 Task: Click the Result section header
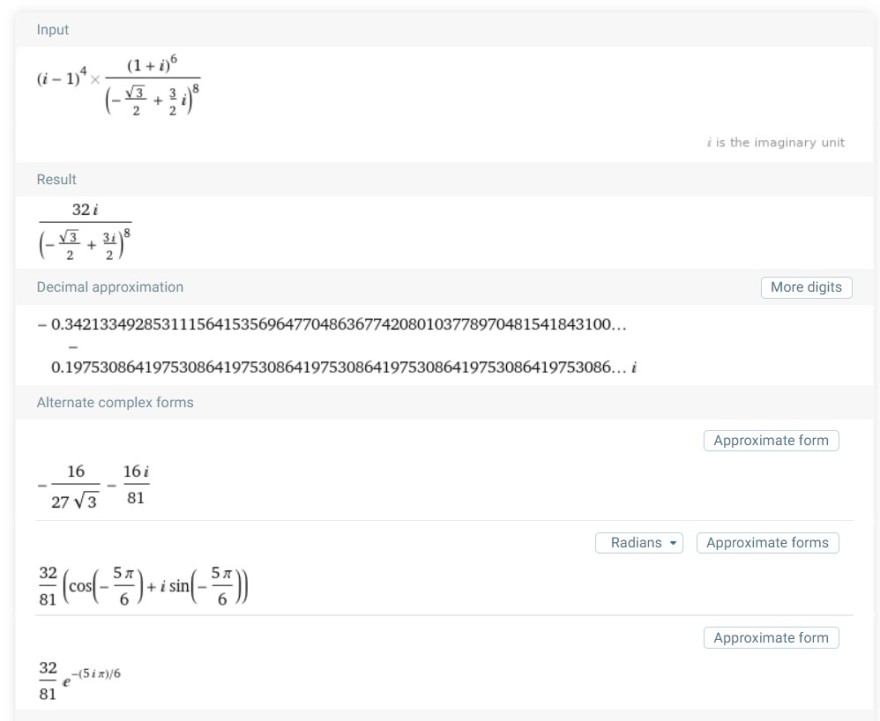click(x=56, y=179)
